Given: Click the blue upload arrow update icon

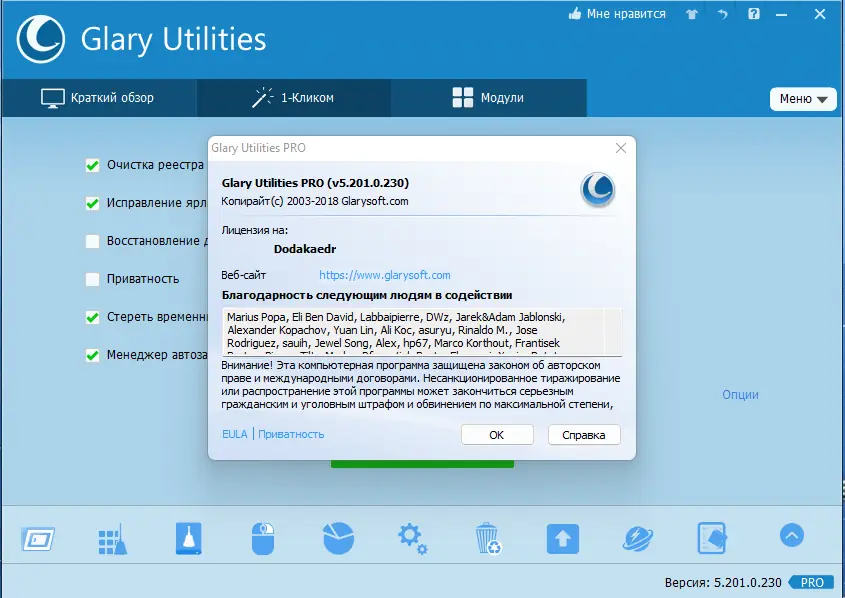Looking at the screenshot, I should coord(562,537).
